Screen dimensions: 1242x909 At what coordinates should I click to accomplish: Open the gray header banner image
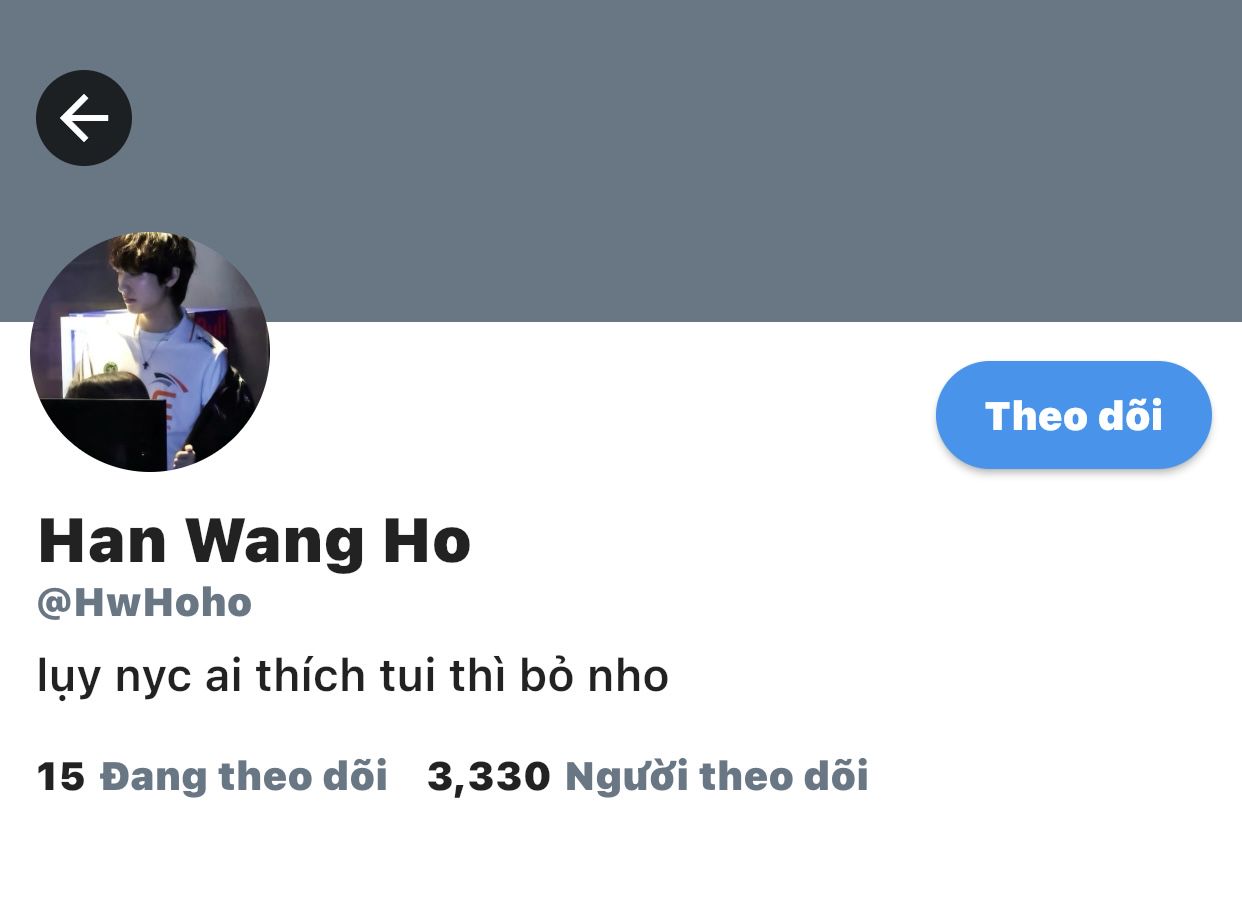[x=621, y=161]
